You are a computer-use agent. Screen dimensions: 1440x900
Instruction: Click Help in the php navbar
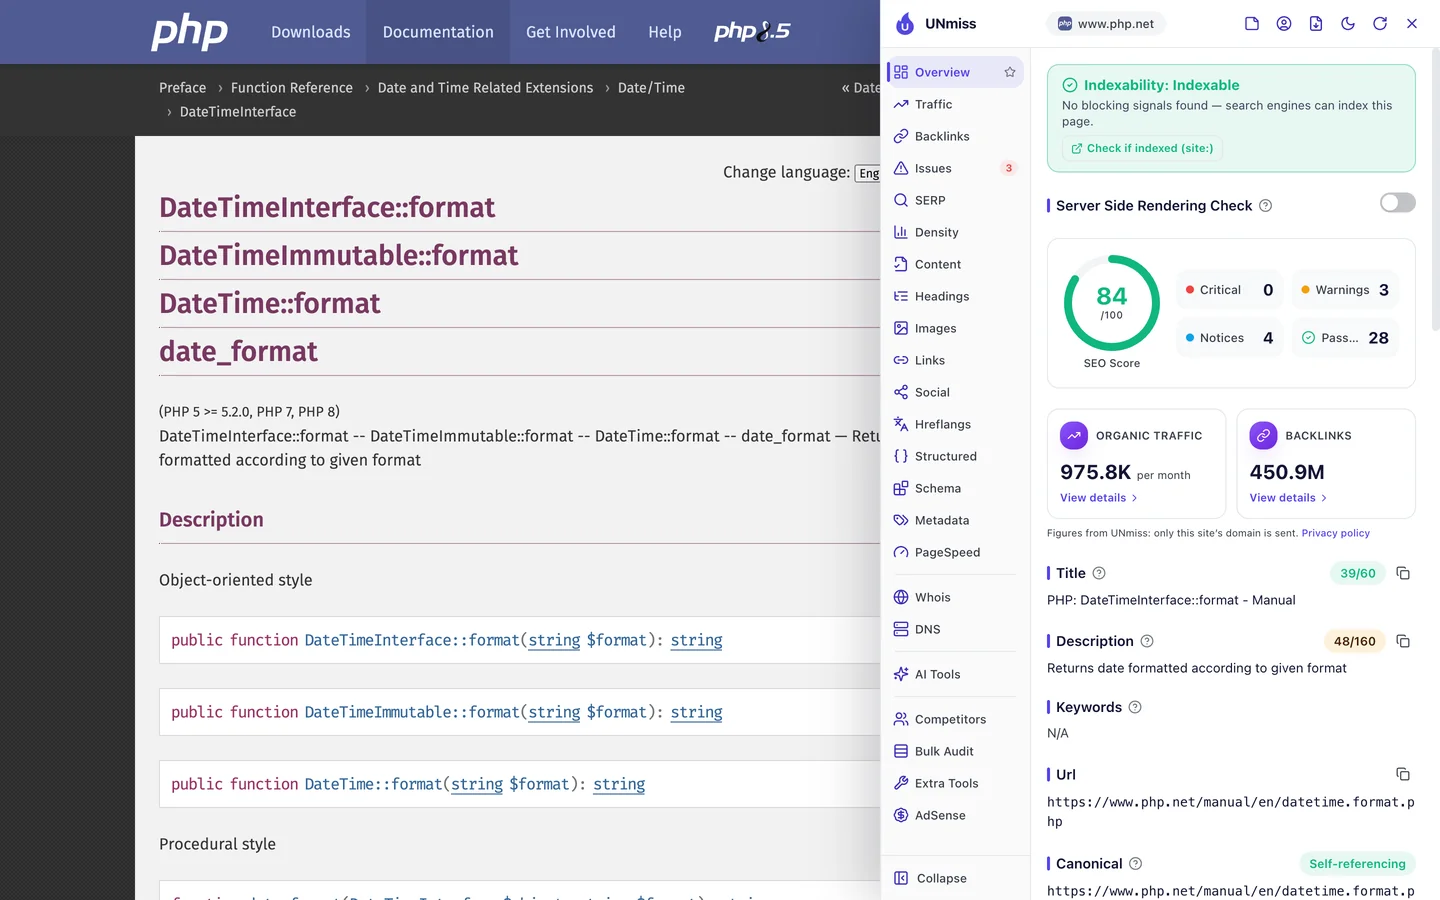click(665, 32)
